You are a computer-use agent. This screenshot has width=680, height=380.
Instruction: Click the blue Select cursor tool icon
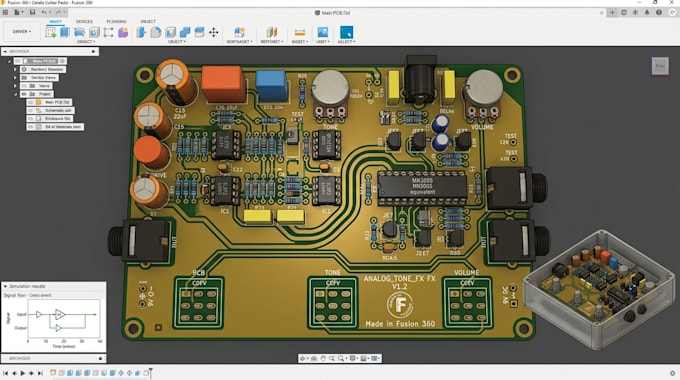[346, 32]
